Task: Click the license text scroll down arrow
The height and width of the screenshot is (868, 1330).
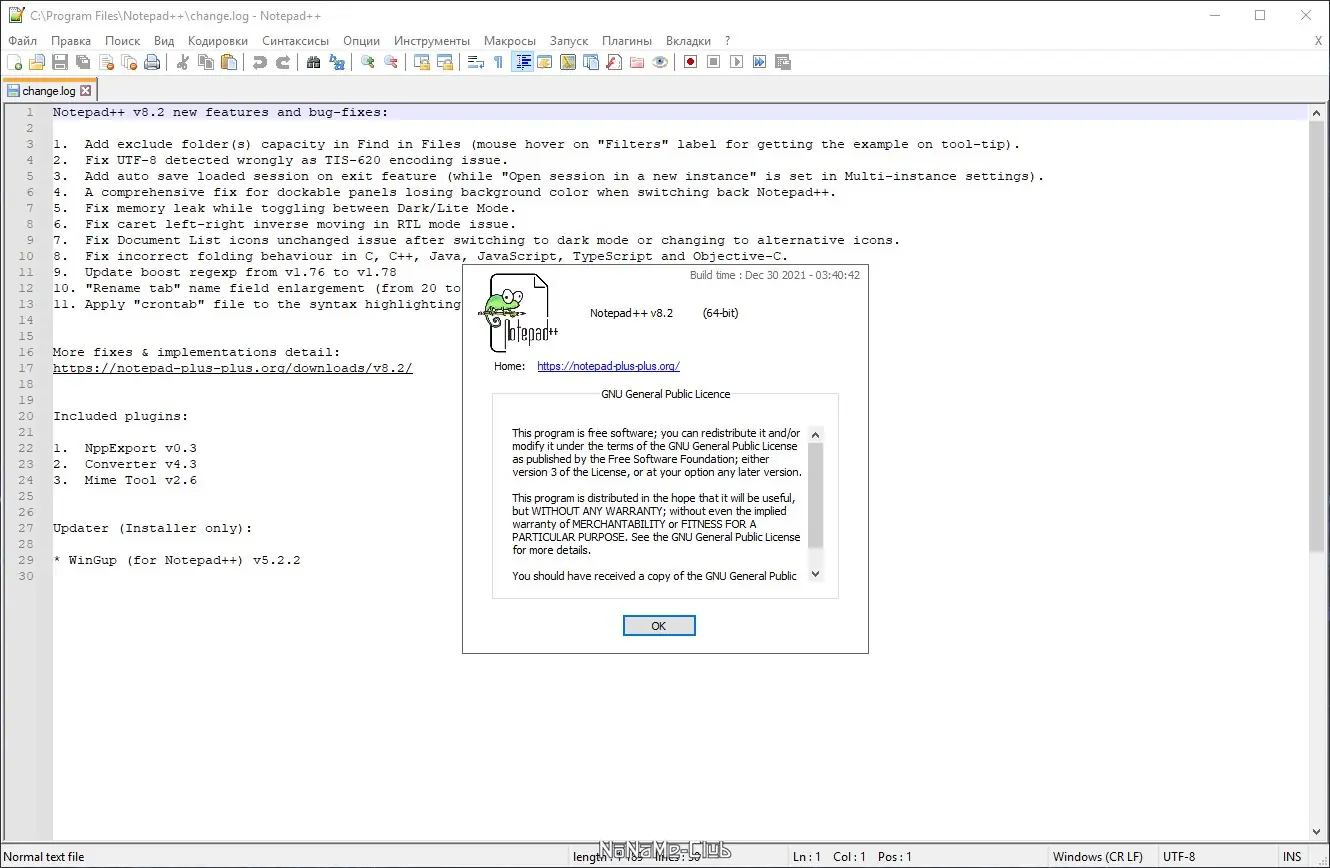Action: [x=816, y=574]
